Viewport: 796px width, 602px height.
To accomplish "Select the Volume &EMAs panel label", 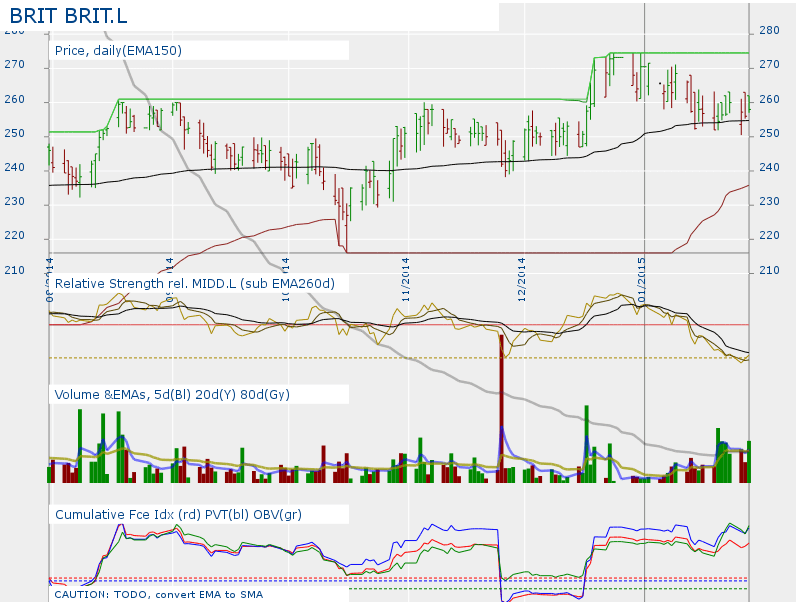I will point(172,394).
